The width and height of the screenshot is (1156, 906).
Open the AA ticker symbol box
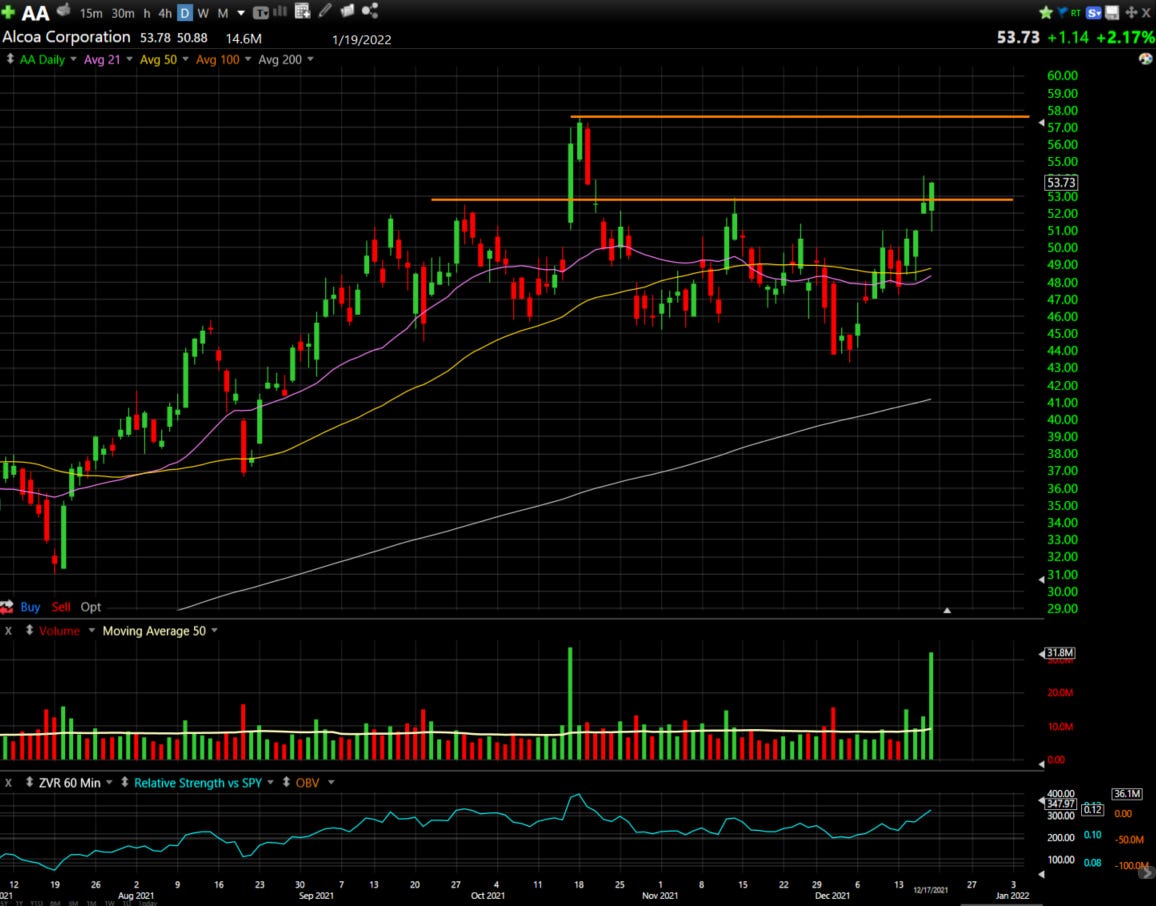pos(35,13)
